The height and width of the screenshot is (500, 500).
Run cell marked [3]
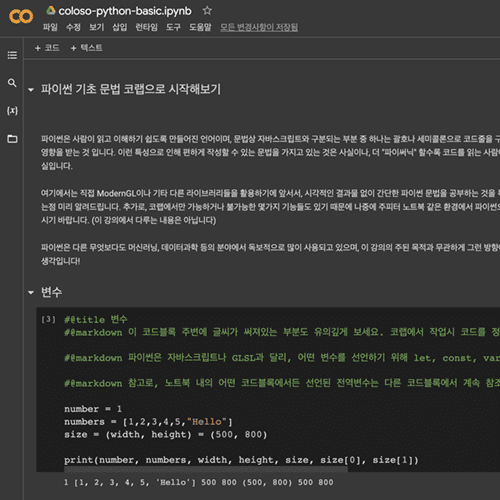click(x=49, y=319)
